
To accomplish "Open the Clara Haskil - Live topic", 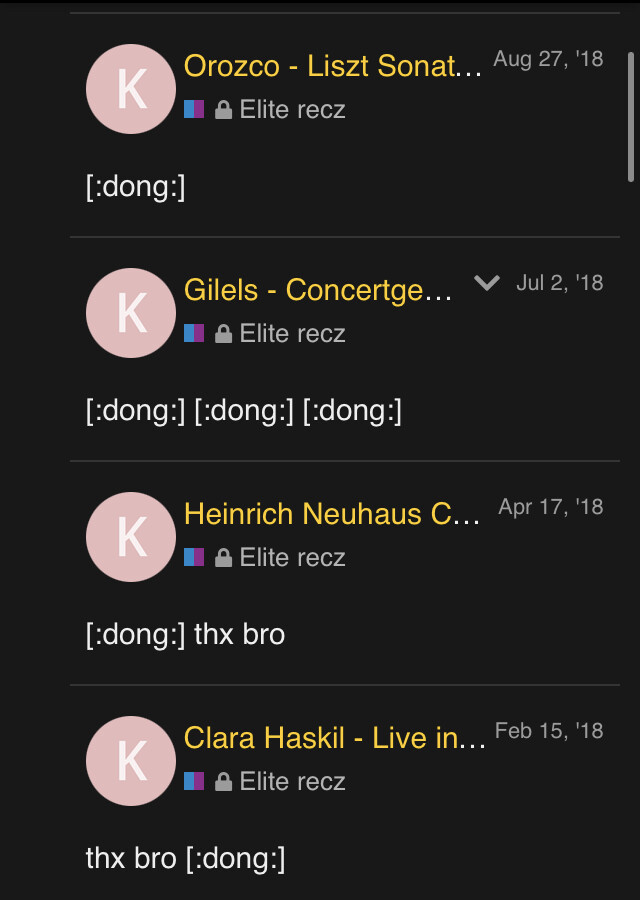I will click(x=335, y=738).
